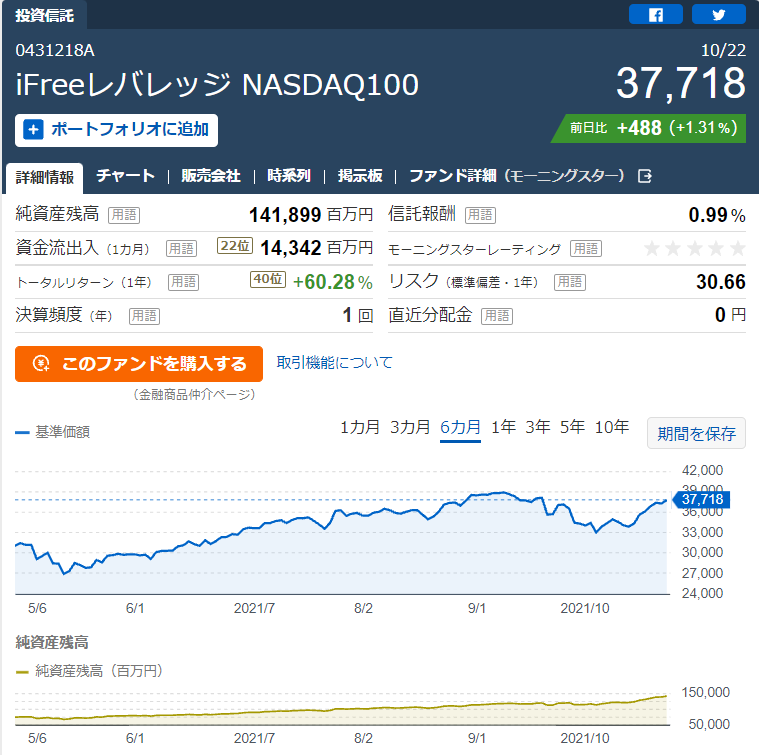Viewport: 759px width, 755px height.
Task: Switch to the チャート tab
Action: click(x=125, y=176)
